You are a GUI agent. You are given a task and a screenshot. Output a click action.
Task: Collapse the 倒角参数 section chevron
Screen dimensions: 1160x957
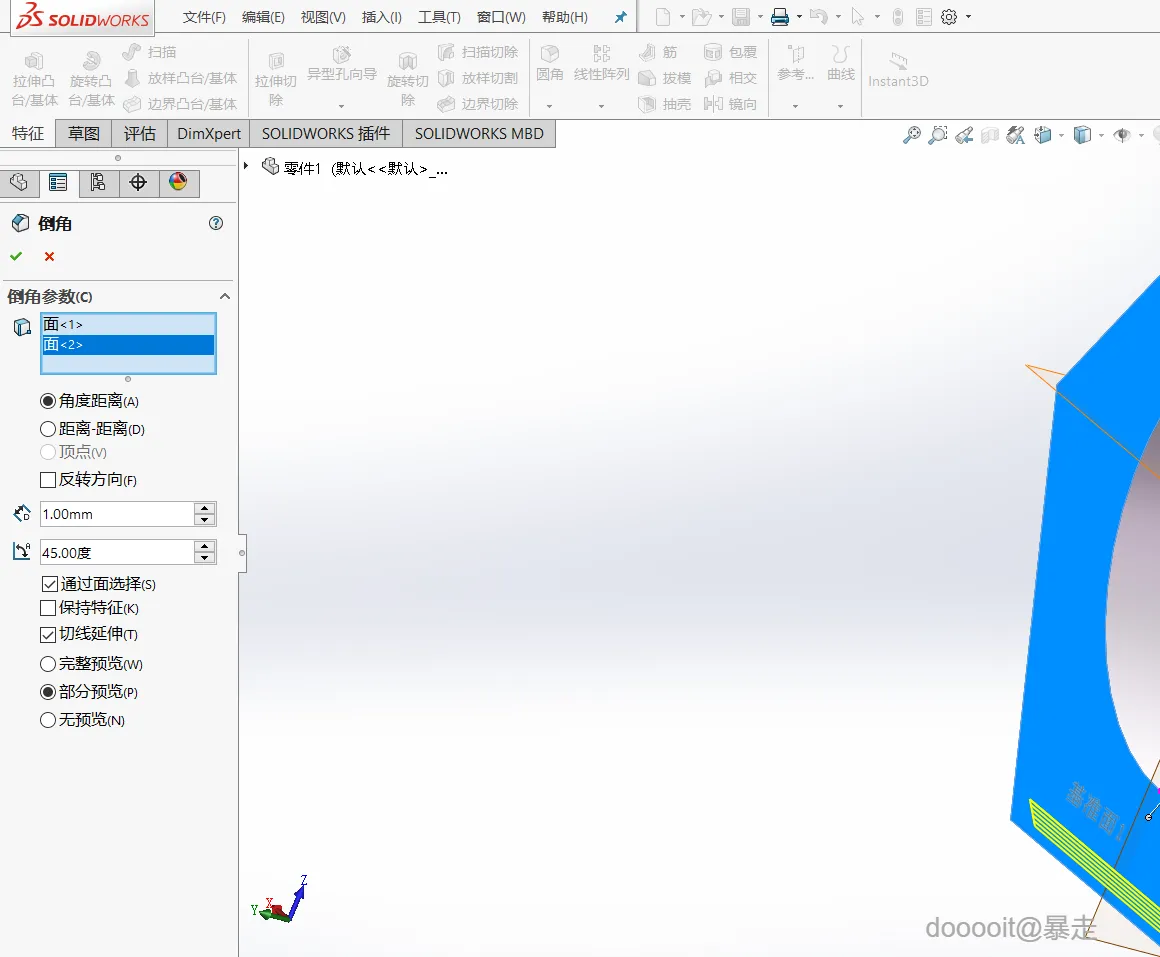point(225,296)
